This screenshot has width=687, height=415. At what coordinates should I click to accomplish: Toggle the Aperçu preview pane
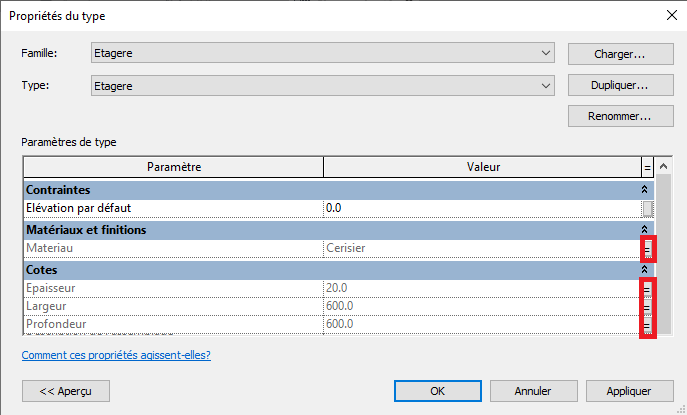(66, 391)
